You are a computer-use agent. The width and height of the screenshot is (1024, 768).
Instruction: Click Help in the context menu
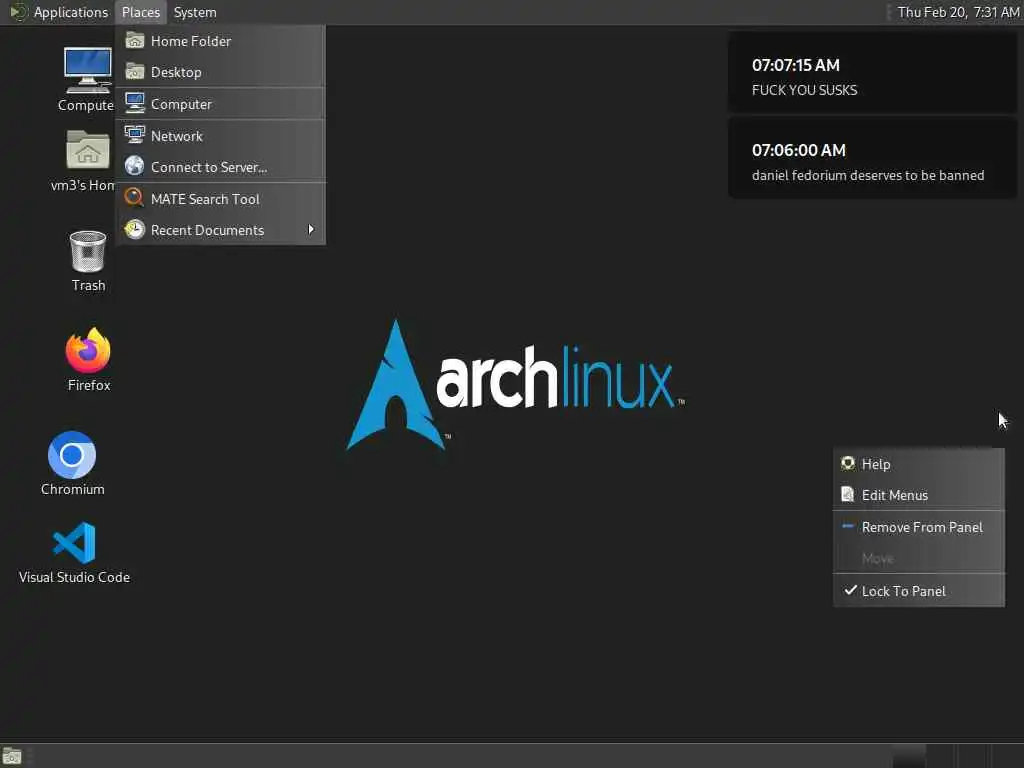(919, 464)
